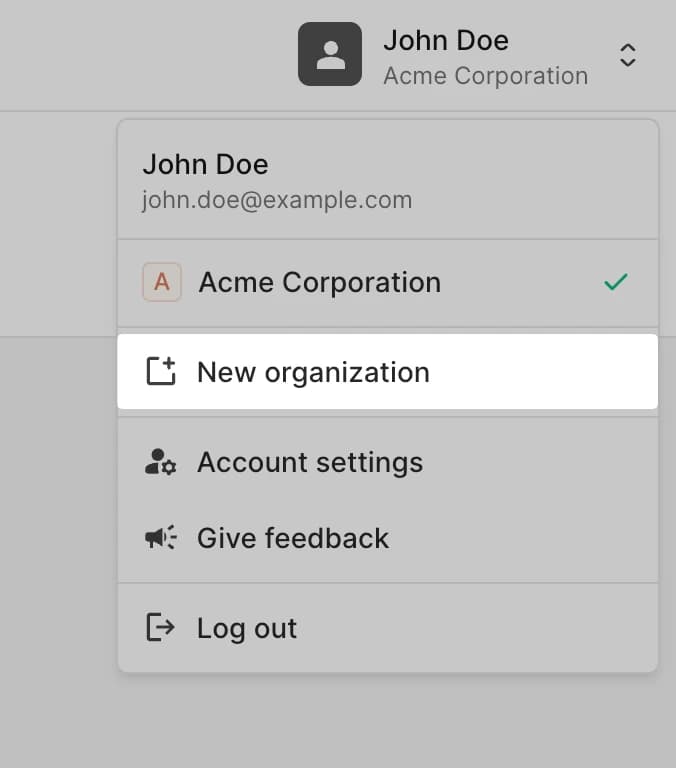676x768 pixels.
Task: Collapse the account switcher using up-down chevron
Action: (627, 55)
